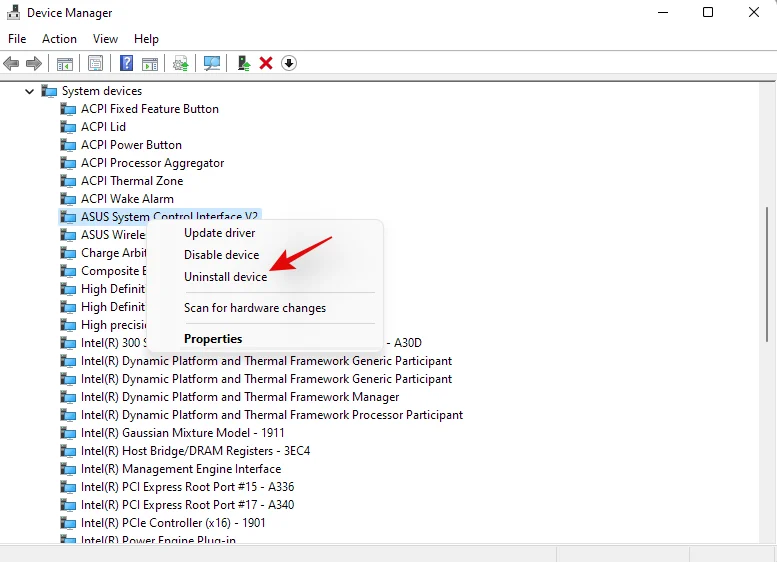Open the Properties sheet toolbar icon
The image size is (777, 562).
click(x=96, y=63)
